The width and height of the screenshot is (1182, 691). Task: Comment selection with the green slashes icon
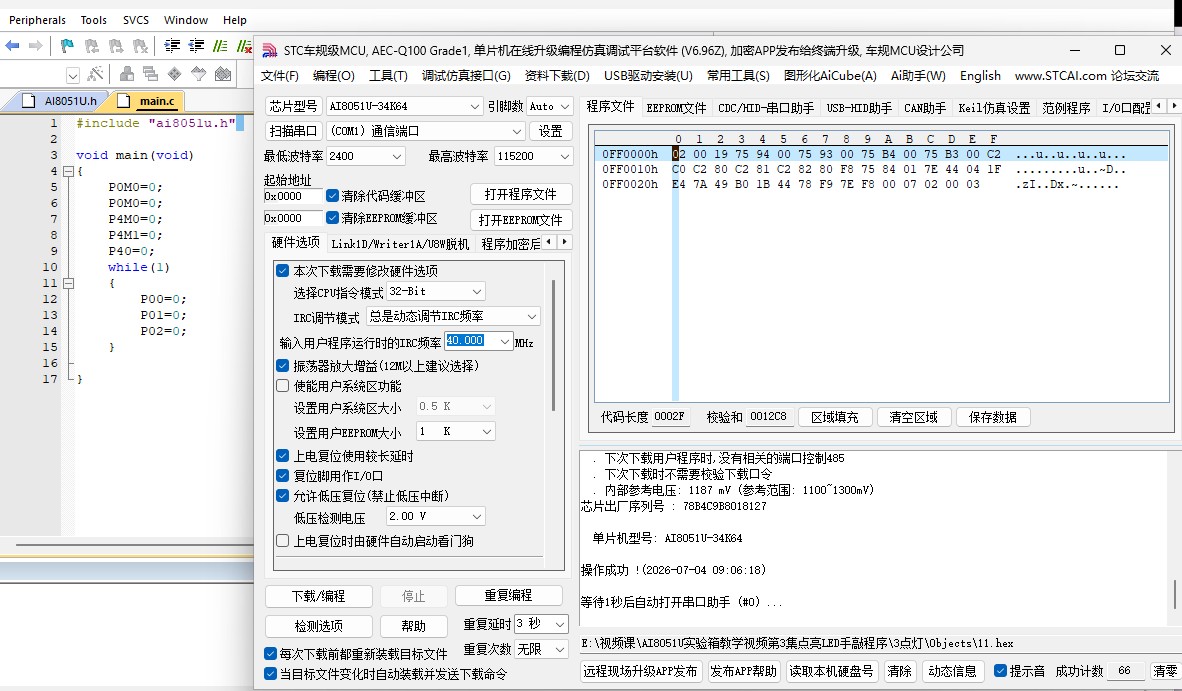pos(220,46)
